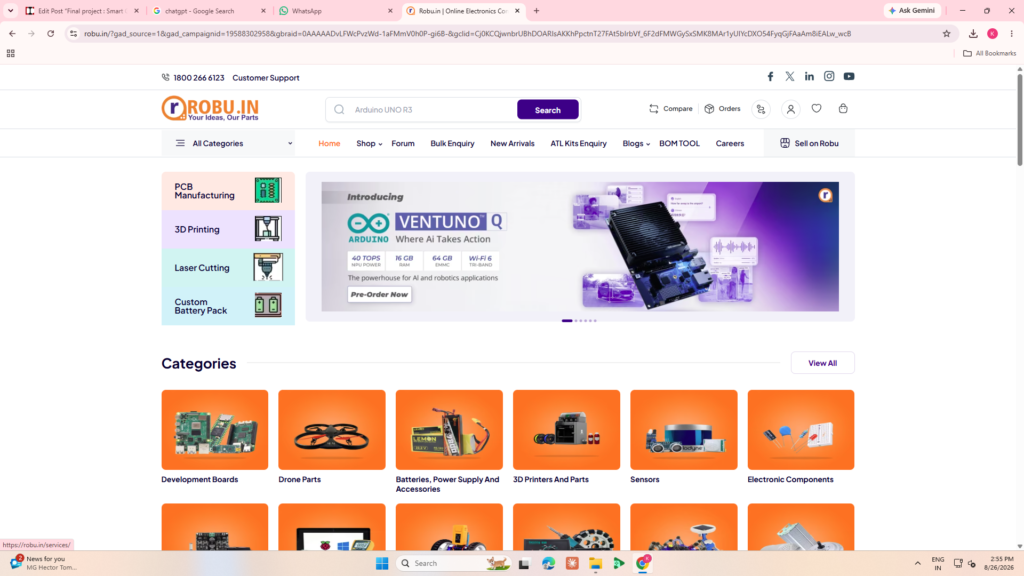Click View All categories button
Viewport: 1024px width, 576px height.
tap(822, 363)
